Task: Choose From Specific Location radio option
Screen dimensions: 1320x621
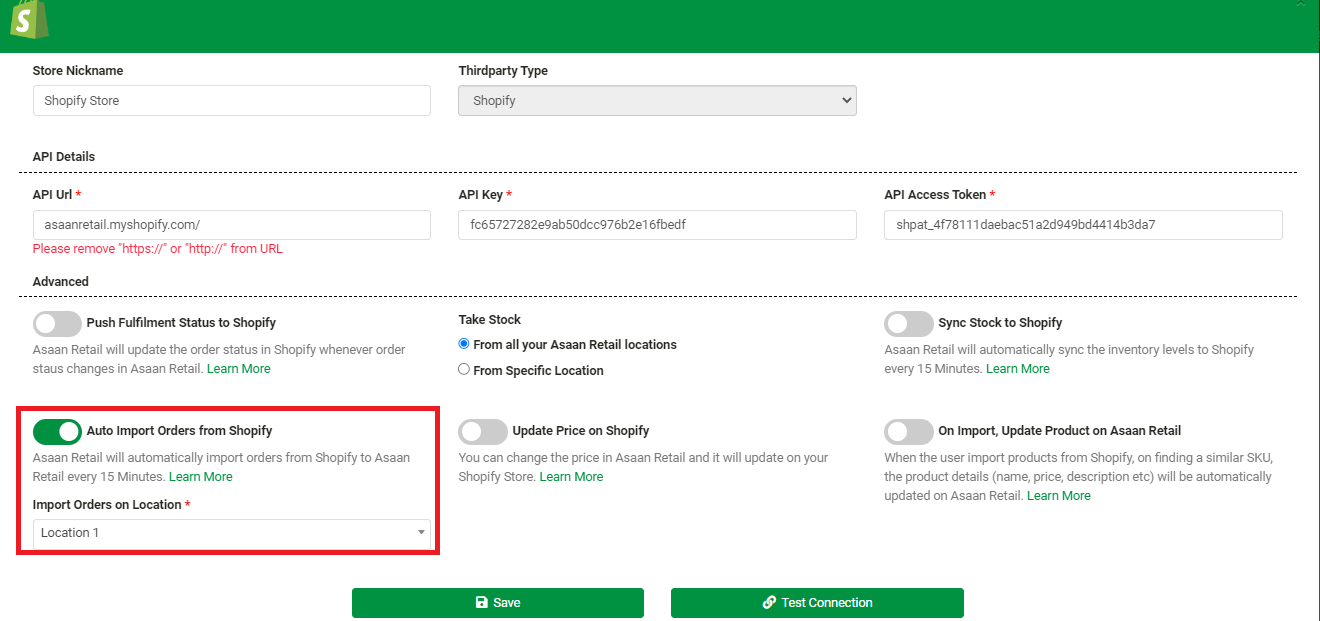Action: (x=464, y=370)
